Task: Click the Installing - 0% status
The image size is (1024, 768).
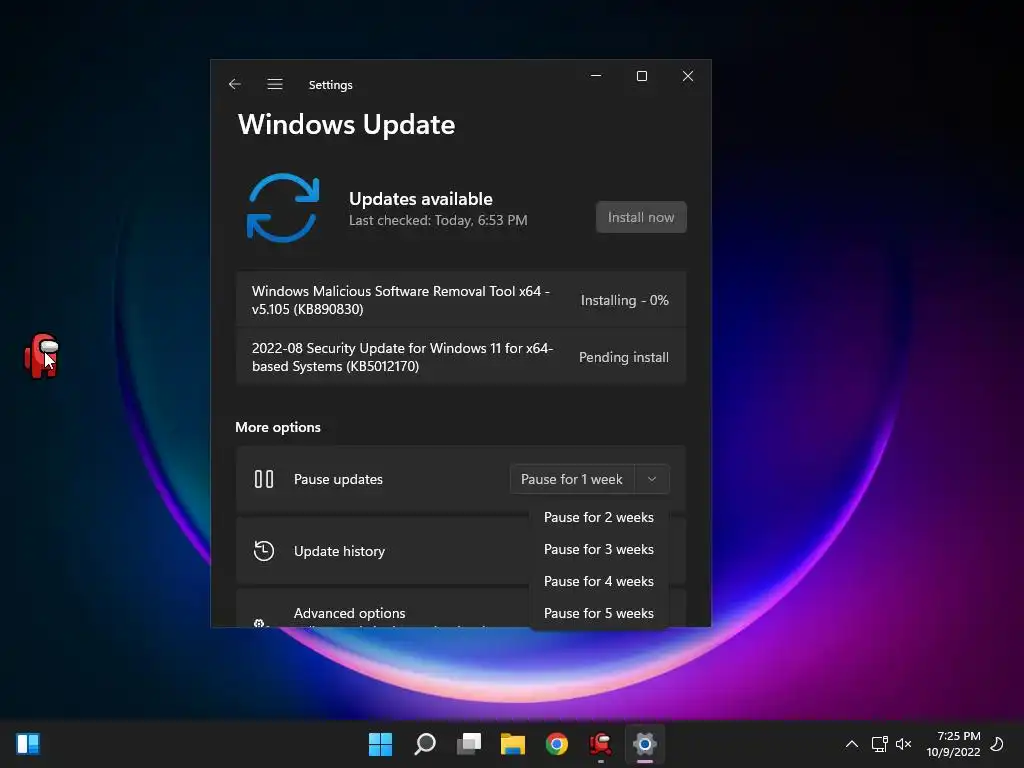Action: 624,300
